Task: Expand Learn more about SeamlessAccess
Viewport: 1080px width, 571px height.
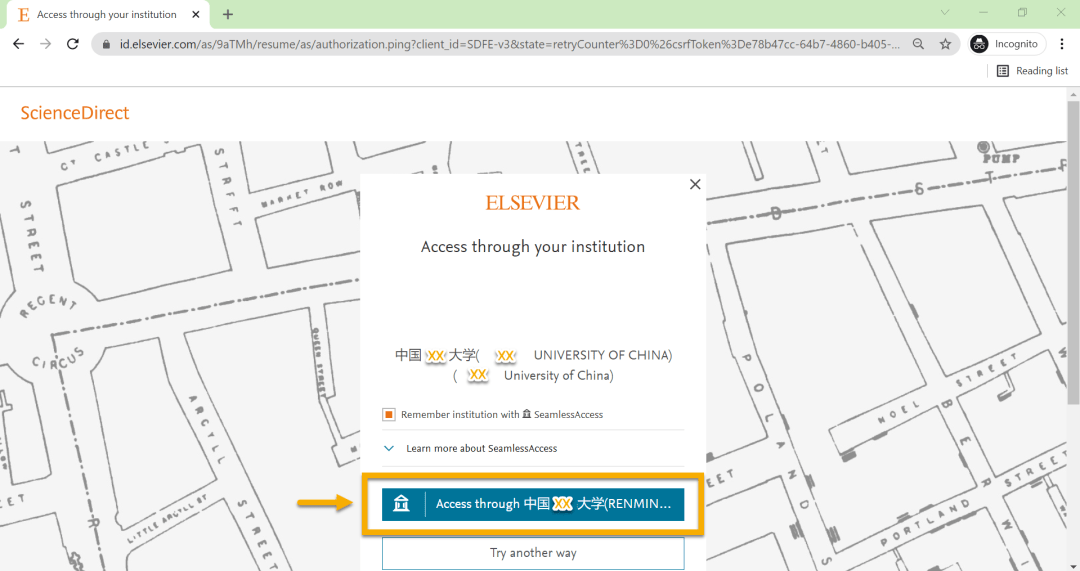Action: (389, 448)
